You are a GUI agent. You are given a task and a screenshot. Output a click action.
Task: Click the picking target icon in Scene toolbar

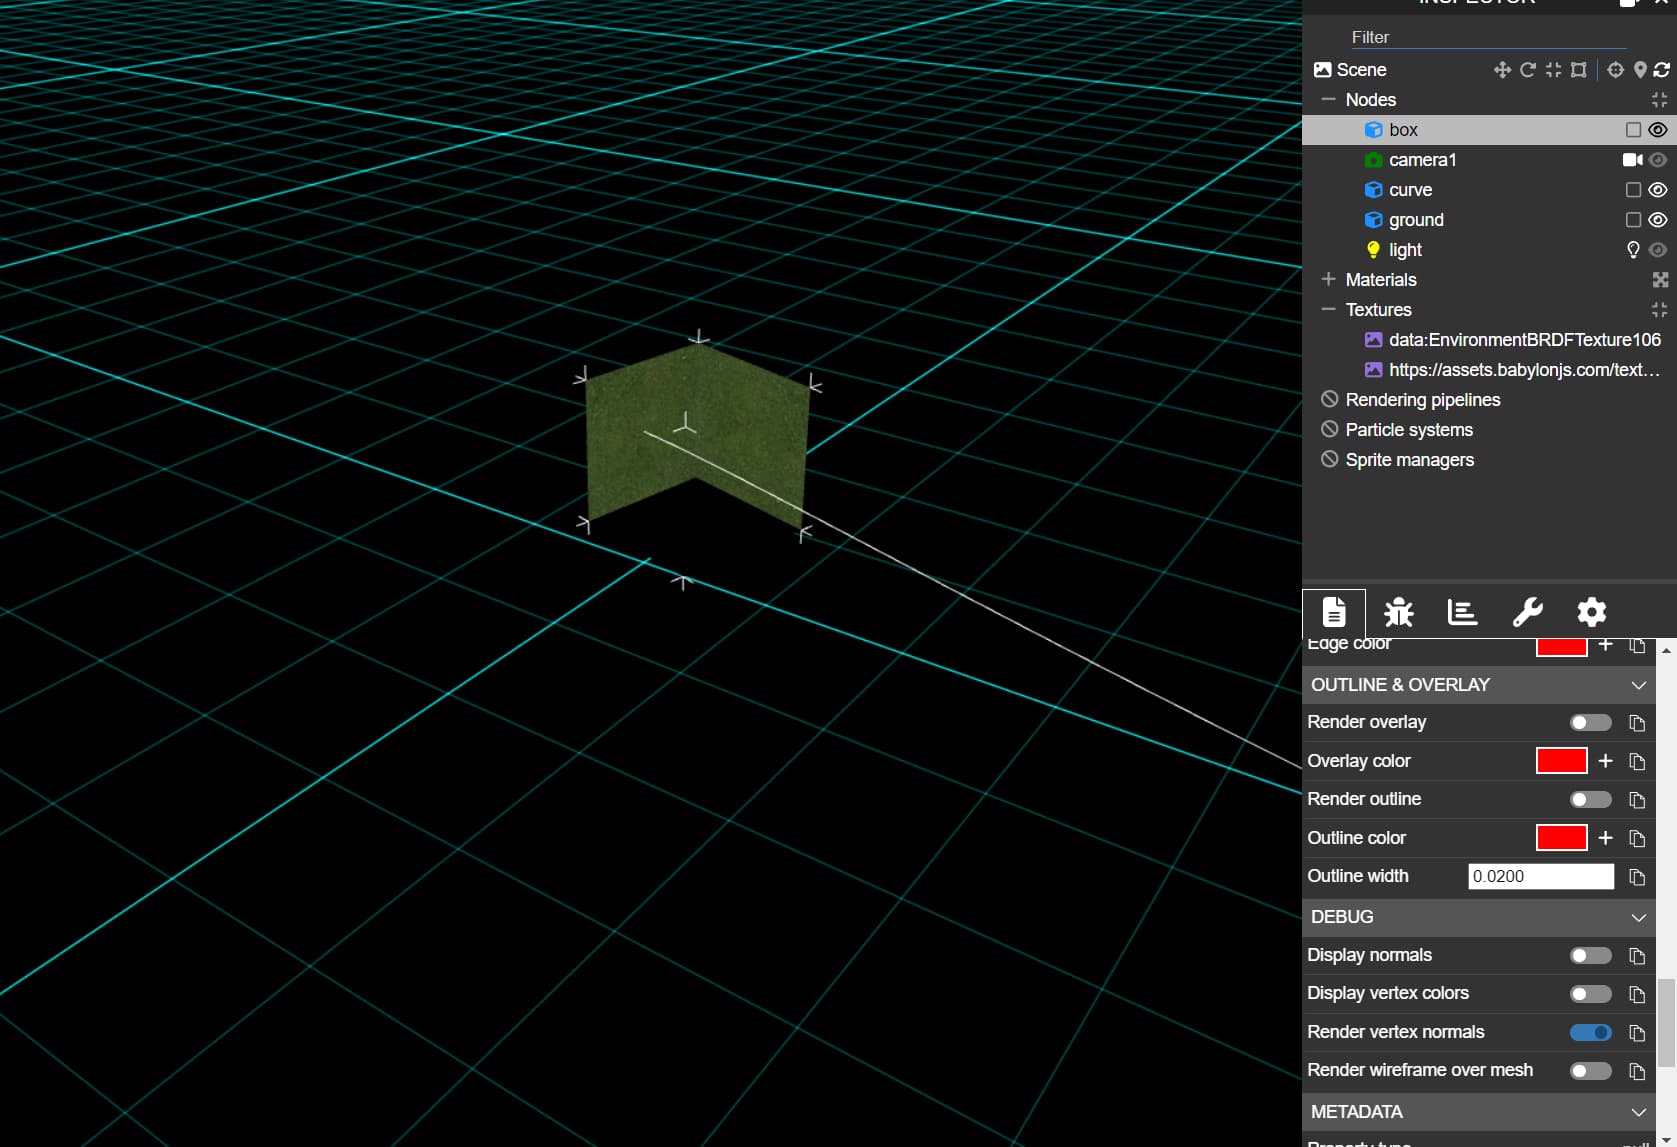point(1615,70)
